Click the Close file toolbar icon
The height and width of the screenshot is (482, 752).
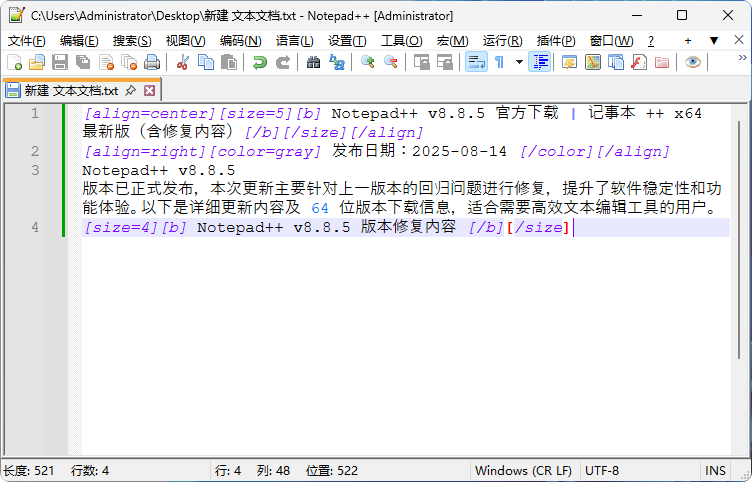coord(106,62)
